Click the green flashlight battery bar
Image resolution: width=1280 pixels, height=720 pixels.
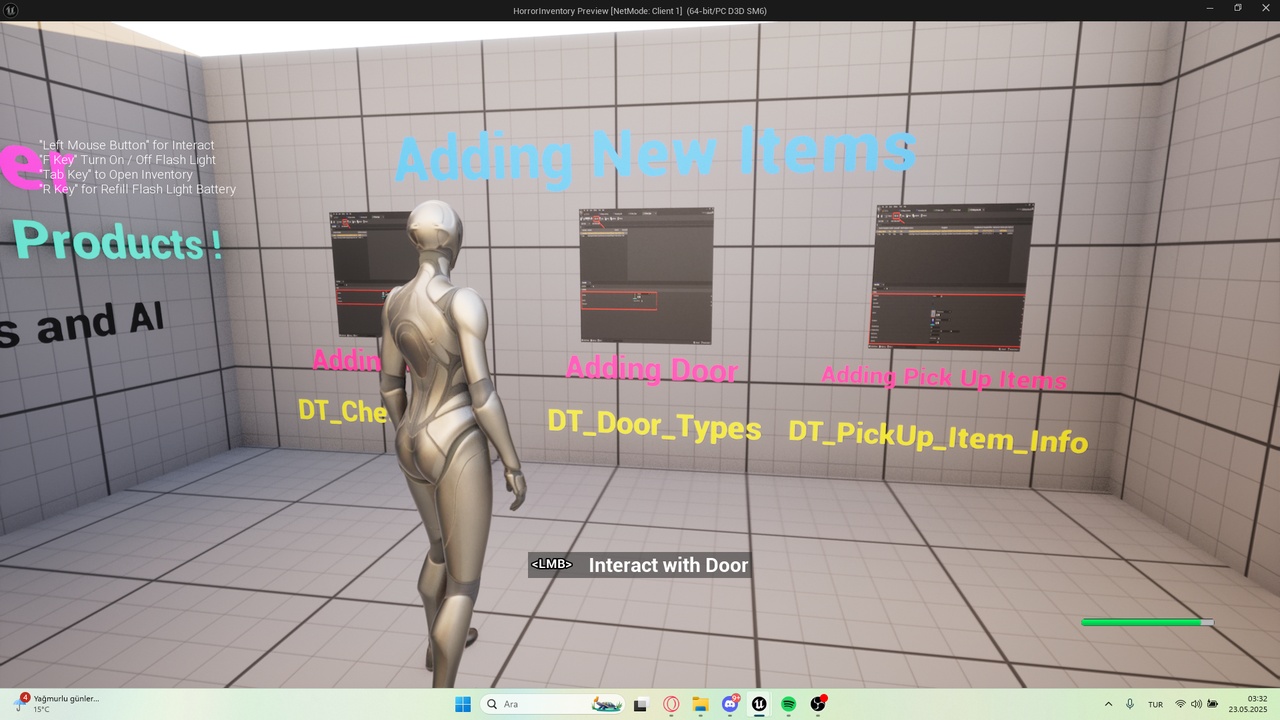[1147, 622]
